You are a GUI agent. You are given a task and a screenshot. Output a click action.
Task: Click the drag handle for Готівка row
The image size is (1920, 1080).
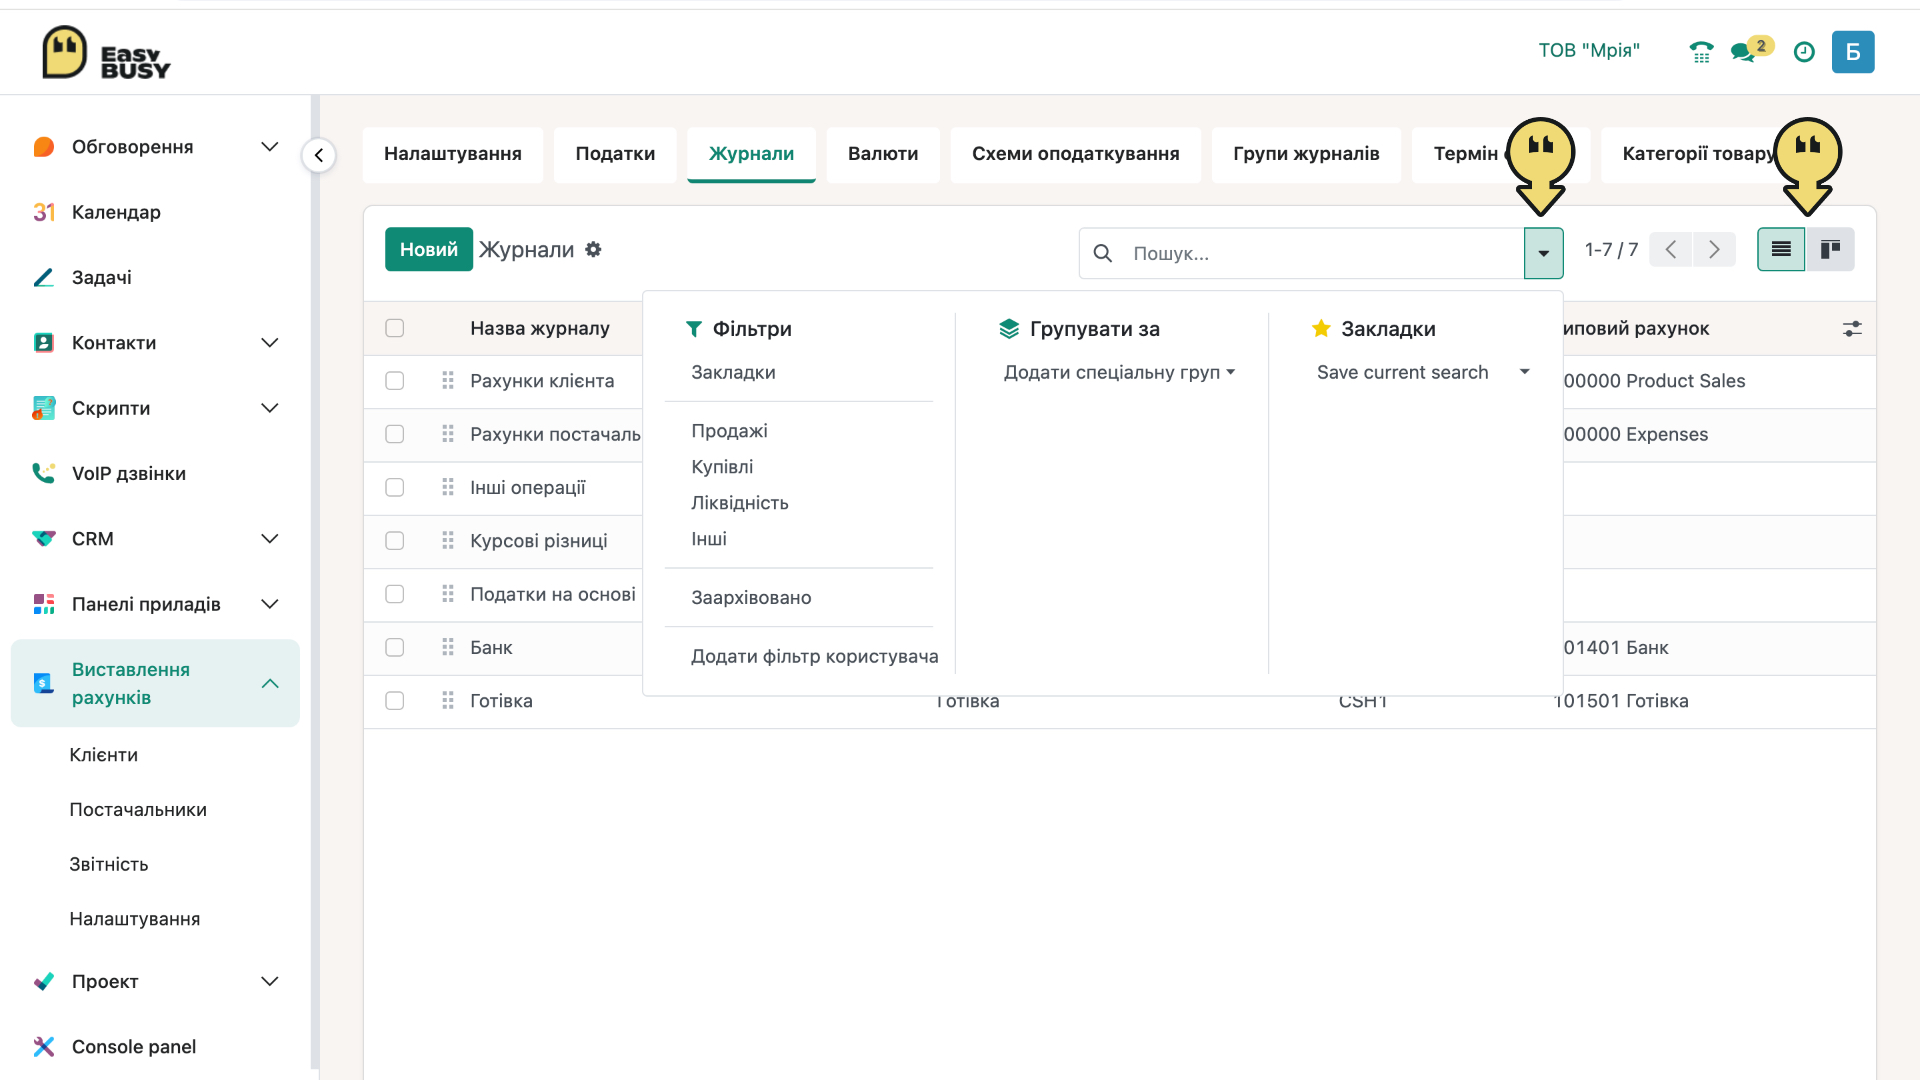[448, 700]
